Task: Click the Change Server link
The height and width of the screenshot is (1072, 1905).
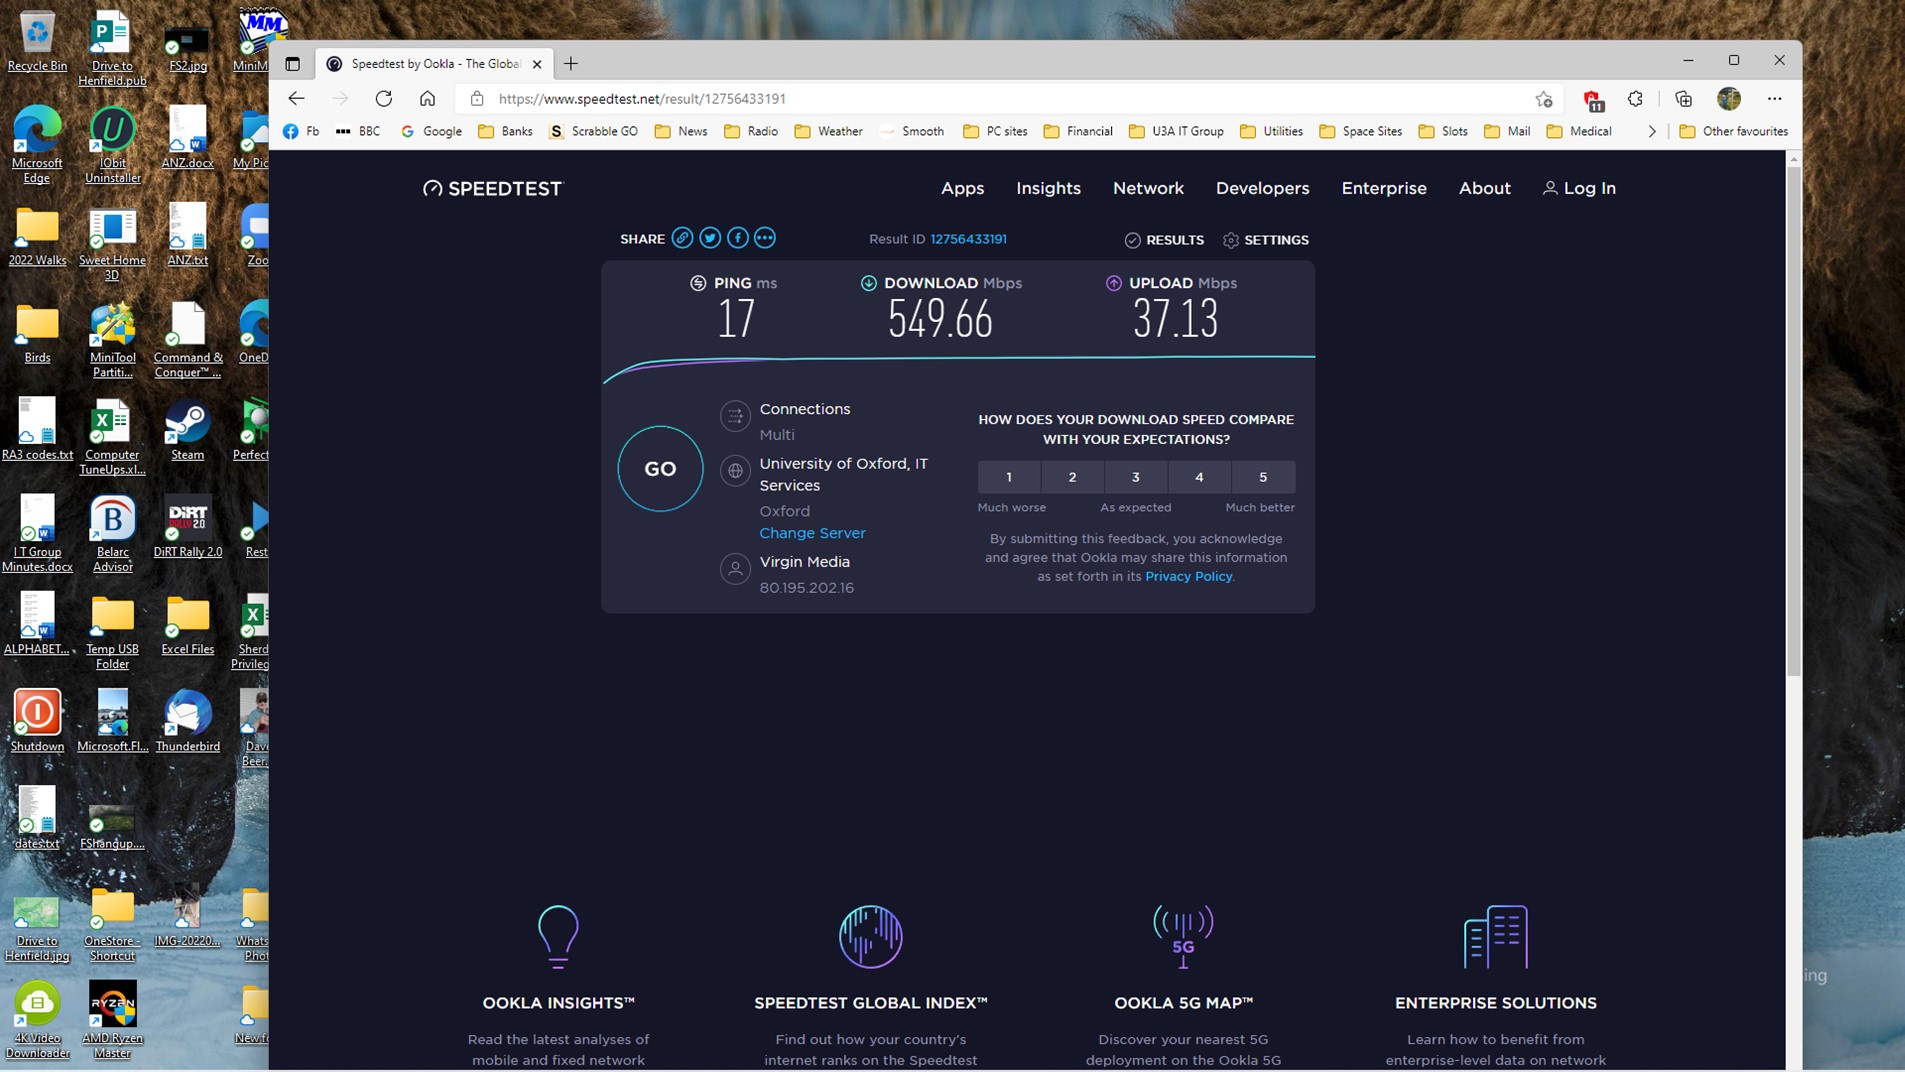Action: pyautogui.click(x=812, y=533)
